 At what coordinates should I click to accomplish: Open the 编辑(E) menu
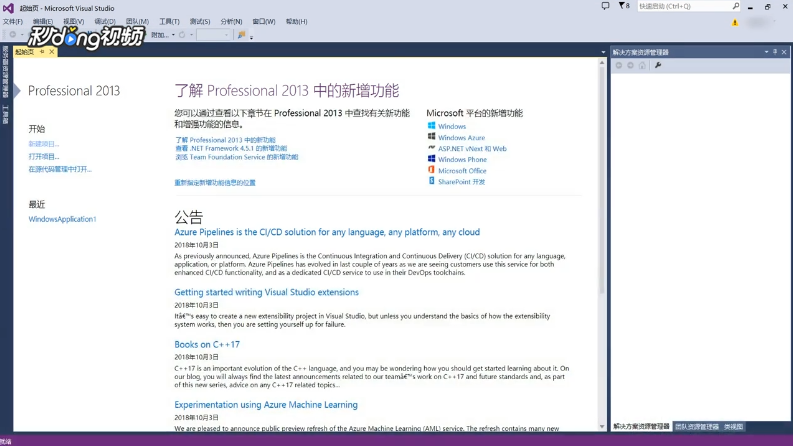point(43,22)
